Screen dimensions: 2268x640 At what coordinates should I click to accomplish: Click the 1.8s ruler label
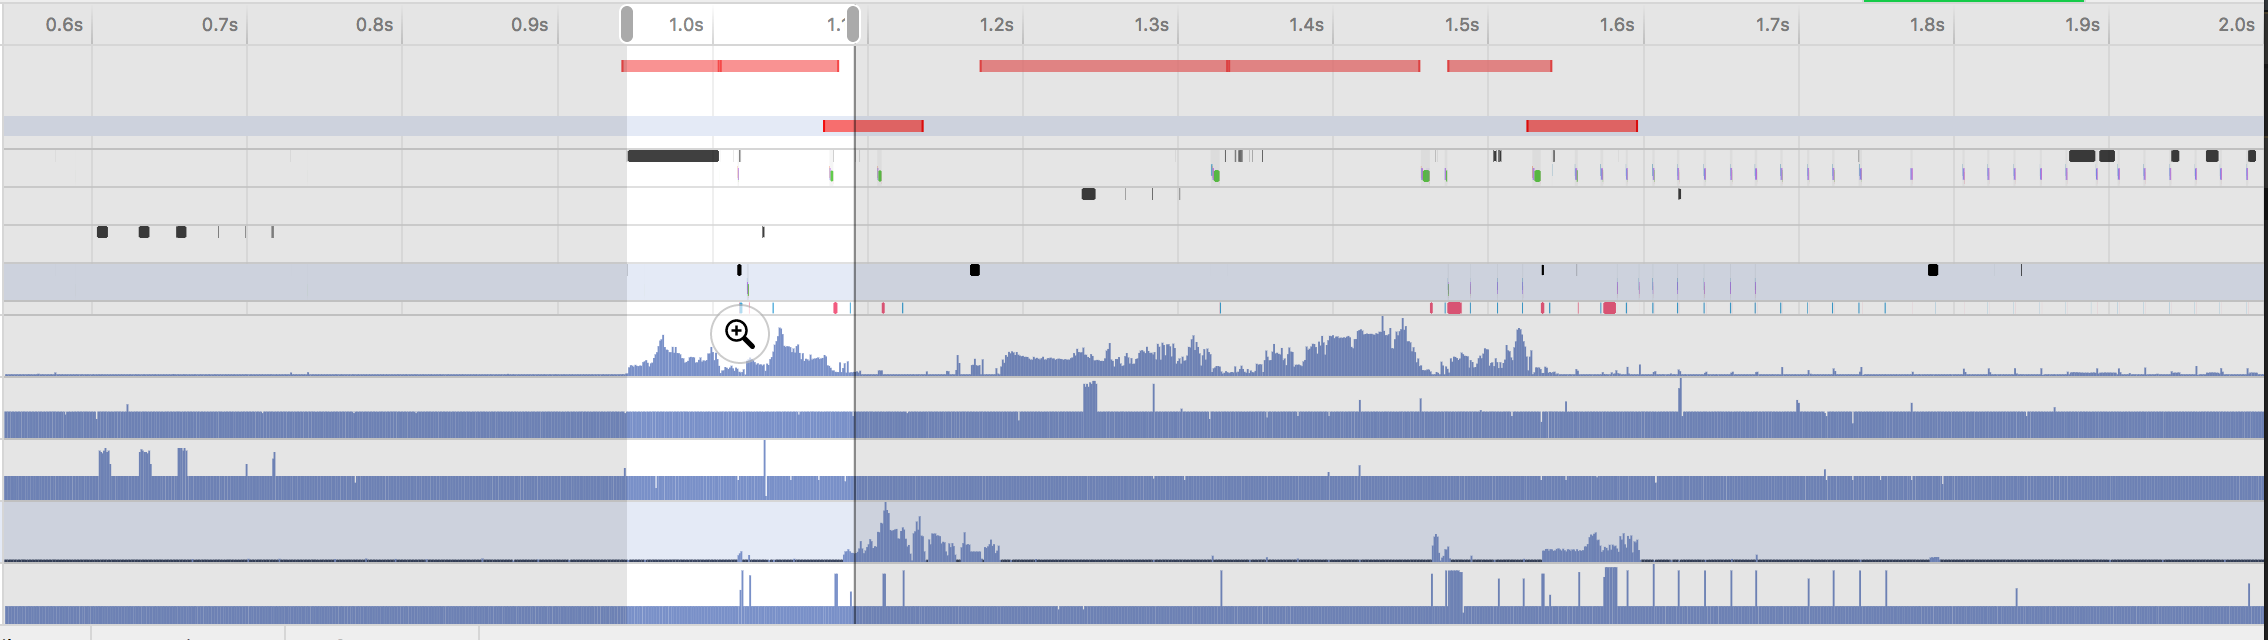click(x=1927, y=25)
